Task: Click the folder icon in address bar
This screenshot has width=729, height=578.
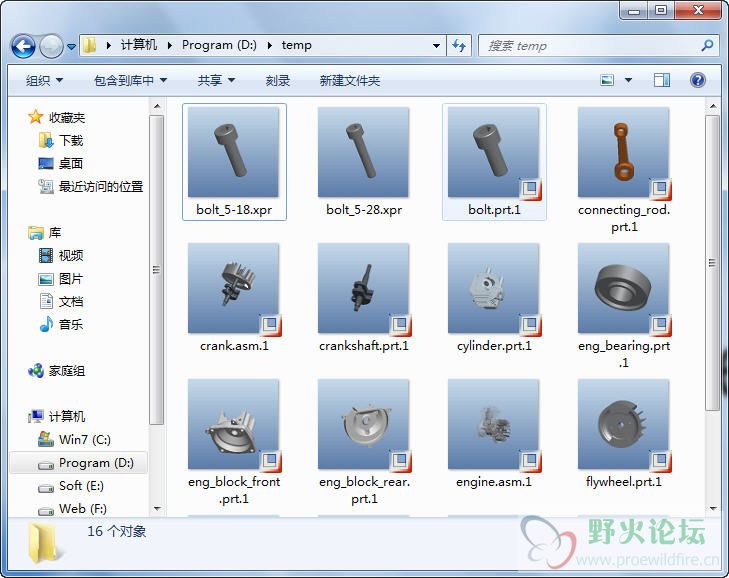Action: [90, 45]
